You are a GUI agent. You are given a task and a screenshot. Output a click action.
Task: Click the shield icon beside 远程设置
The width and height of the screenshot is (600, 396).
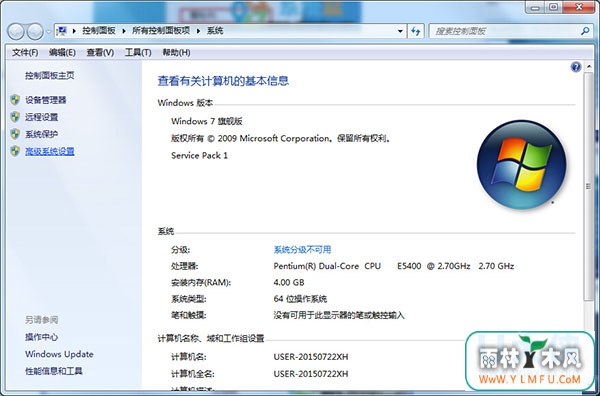click(x=15, y=117)
